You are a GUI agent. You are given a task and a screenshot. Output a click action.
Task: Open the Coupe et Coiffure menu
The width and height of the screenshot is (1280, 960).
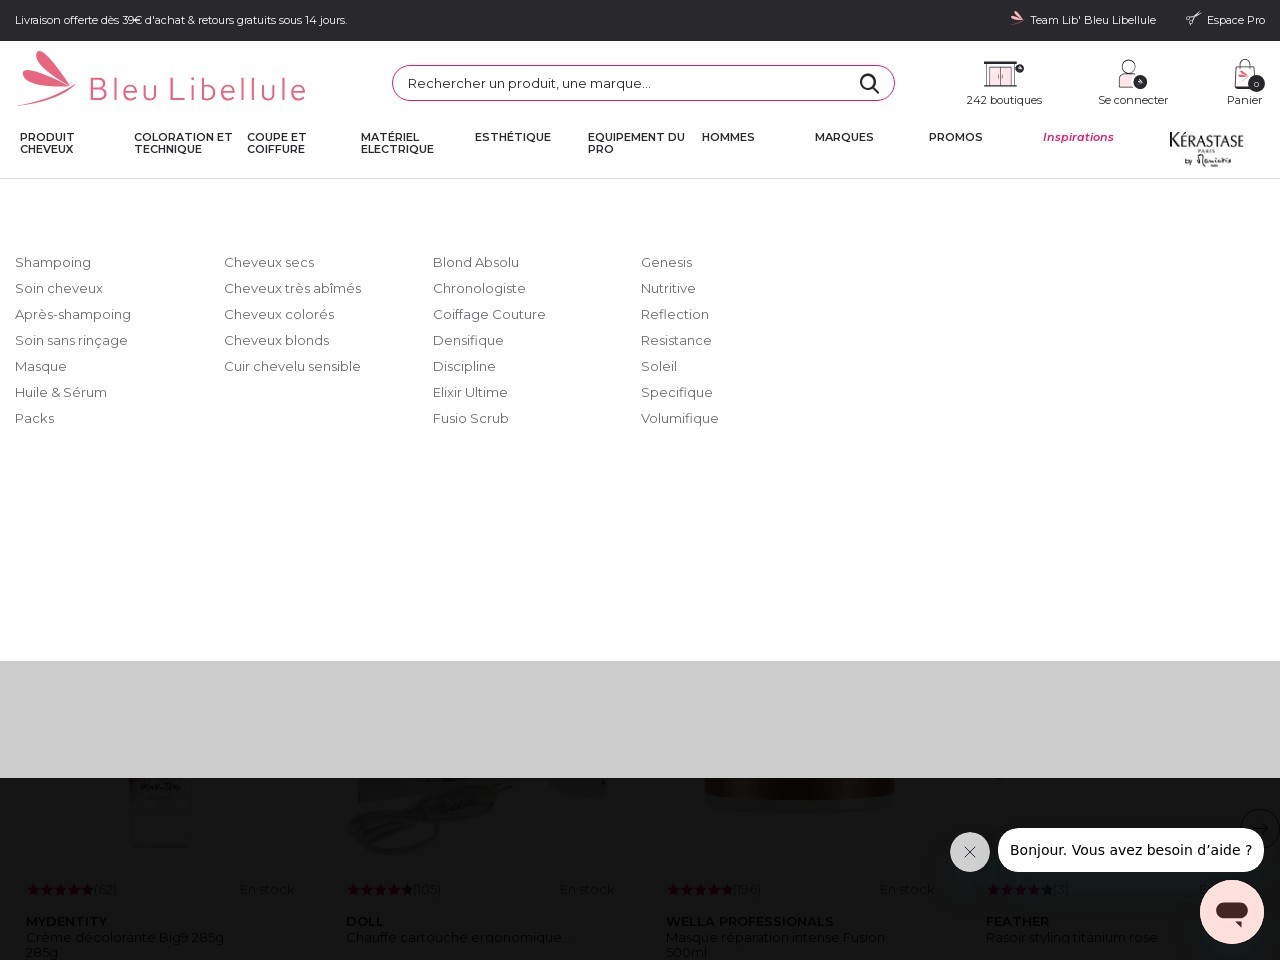click(x=277, y=143)
